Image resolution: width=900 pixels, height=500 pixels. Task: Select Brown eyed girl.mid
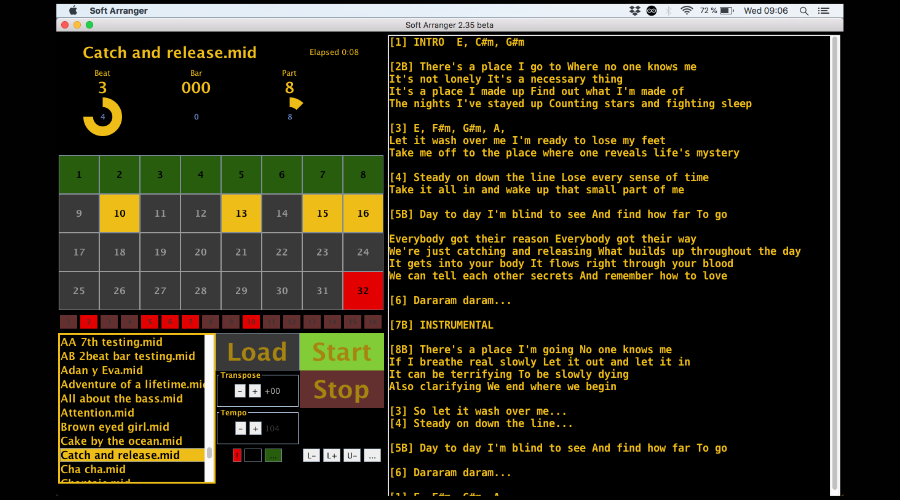[x=132, y=427]
